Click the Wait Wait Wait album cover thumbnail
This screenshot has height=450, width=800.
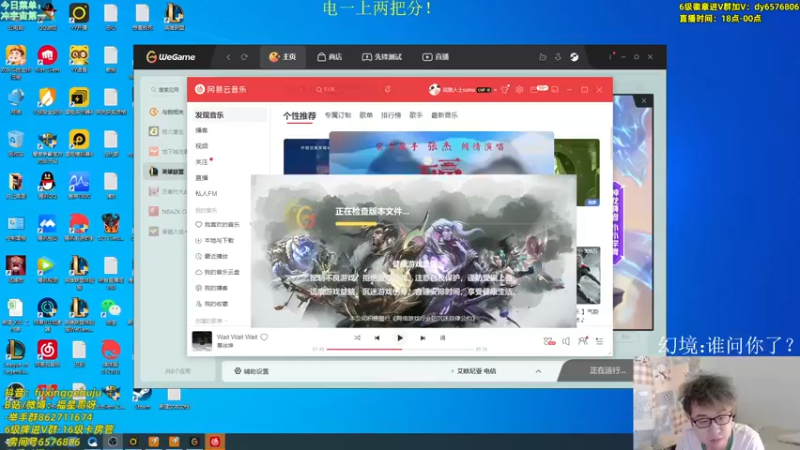[202, 341]
